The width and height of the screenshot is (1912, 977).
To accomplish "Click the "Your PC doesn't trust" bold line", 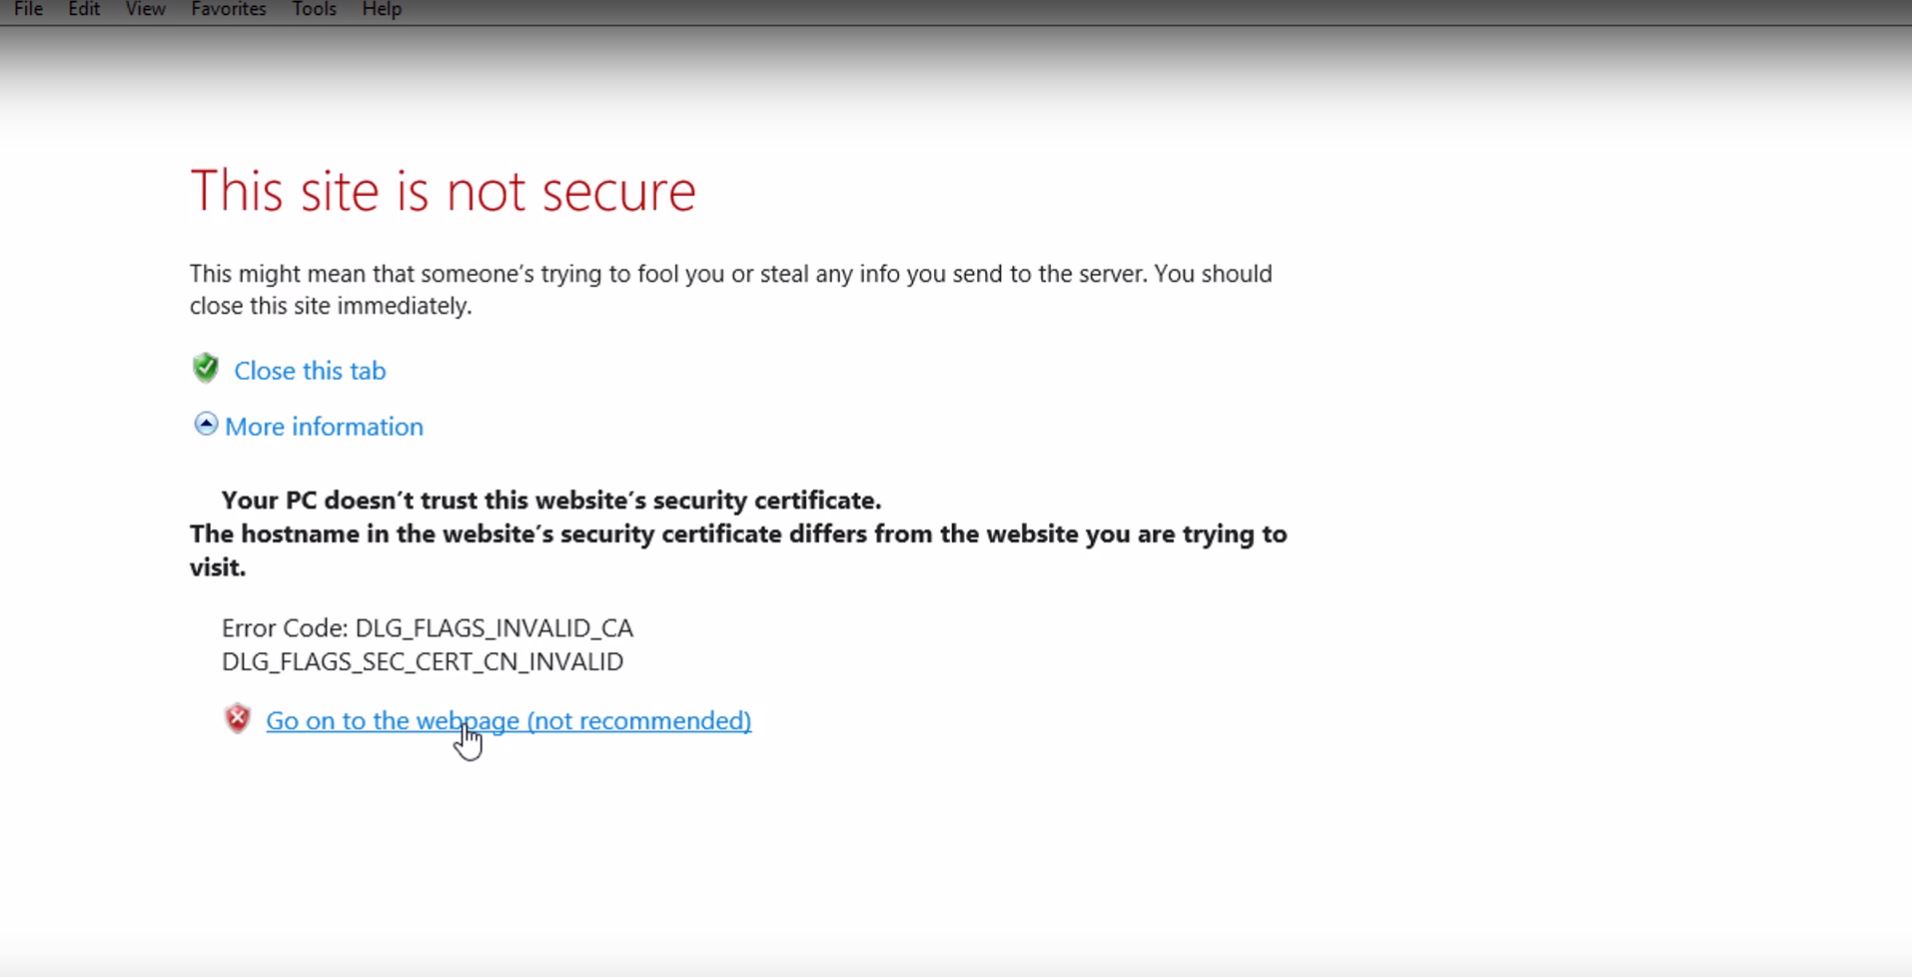I will point(551,500).
